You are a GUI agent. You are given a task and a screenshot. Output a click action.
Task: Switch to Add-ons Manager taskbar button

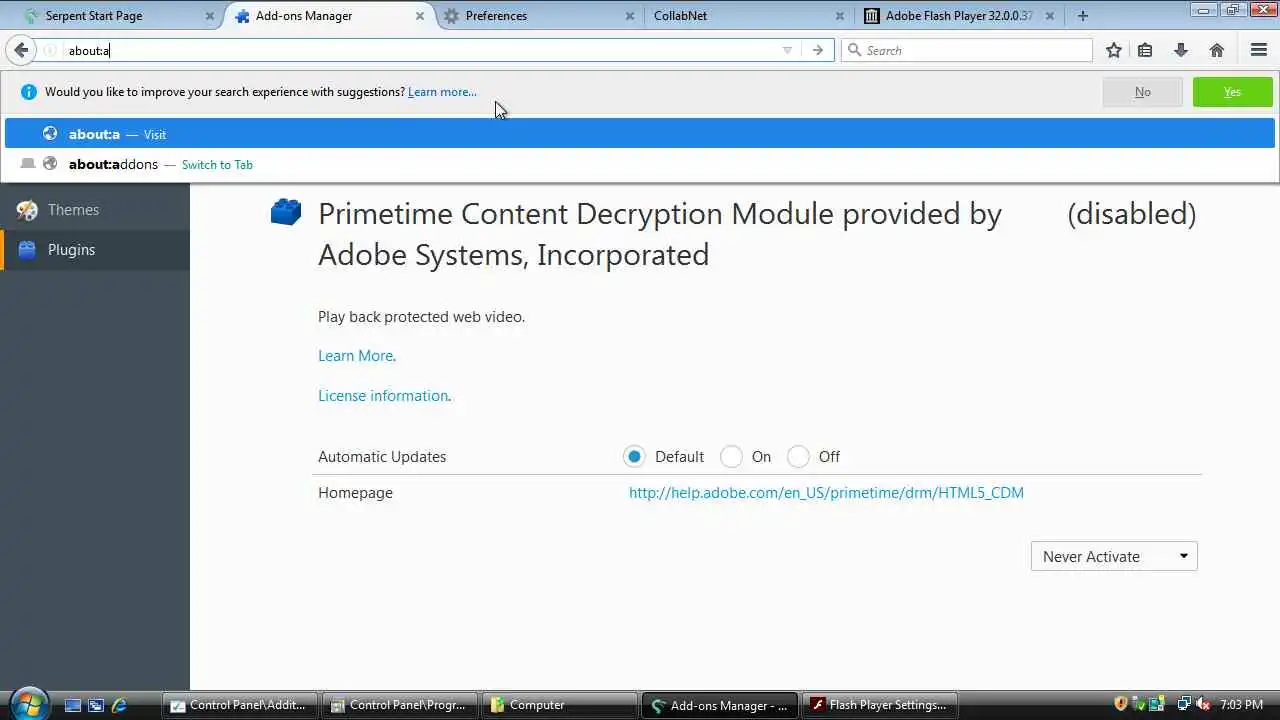click(720, 705)
